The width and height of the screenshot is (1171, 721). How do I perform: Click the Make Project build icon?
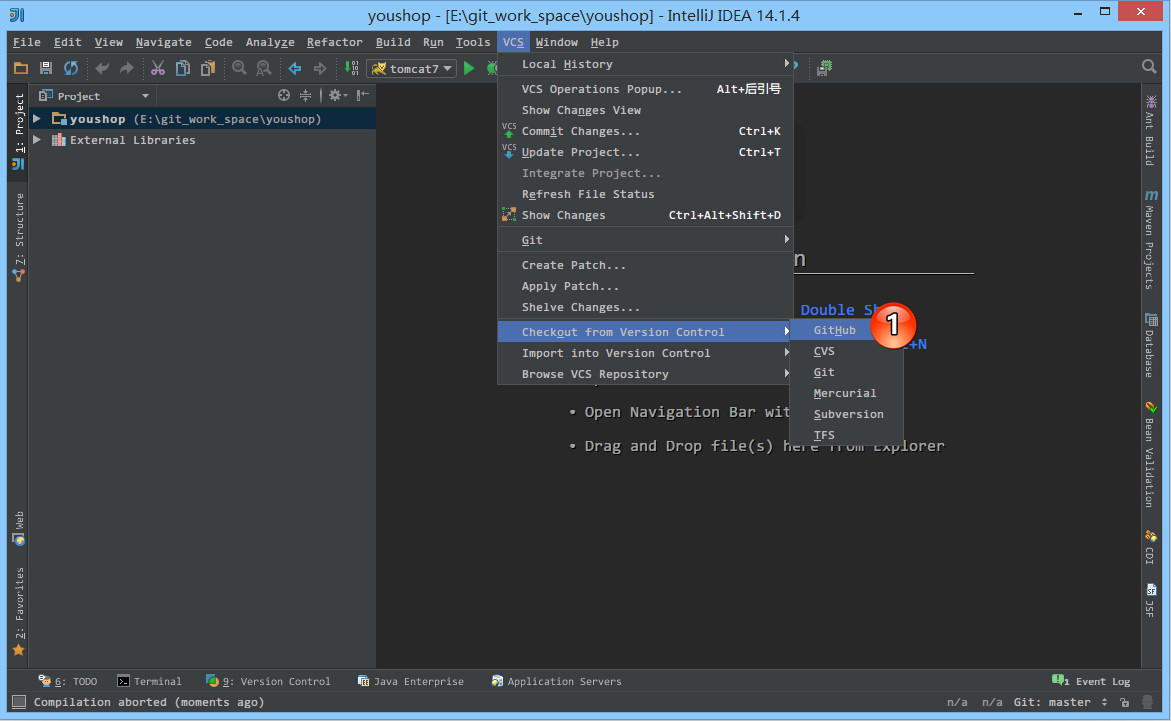coord(351,68)
